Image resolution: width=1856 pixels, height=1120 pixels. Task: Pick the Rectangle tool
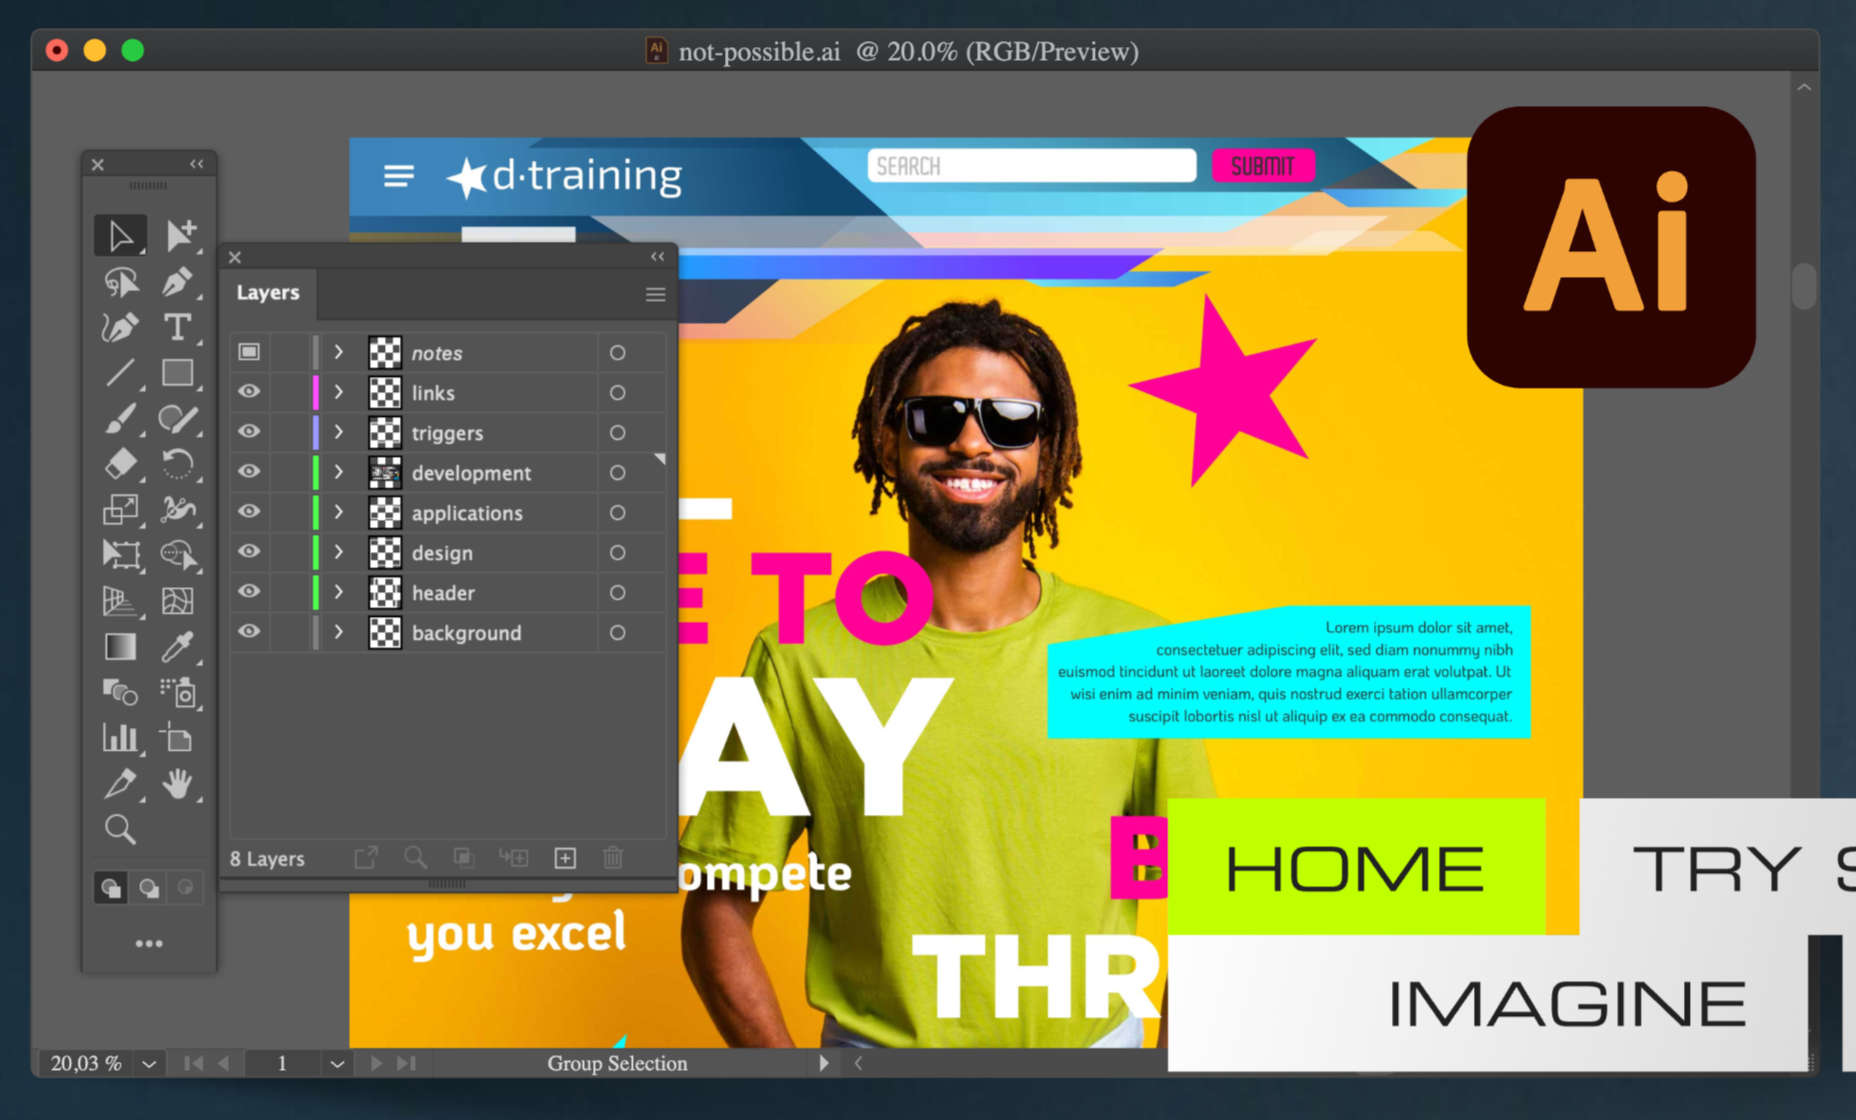tap(177, 373)
